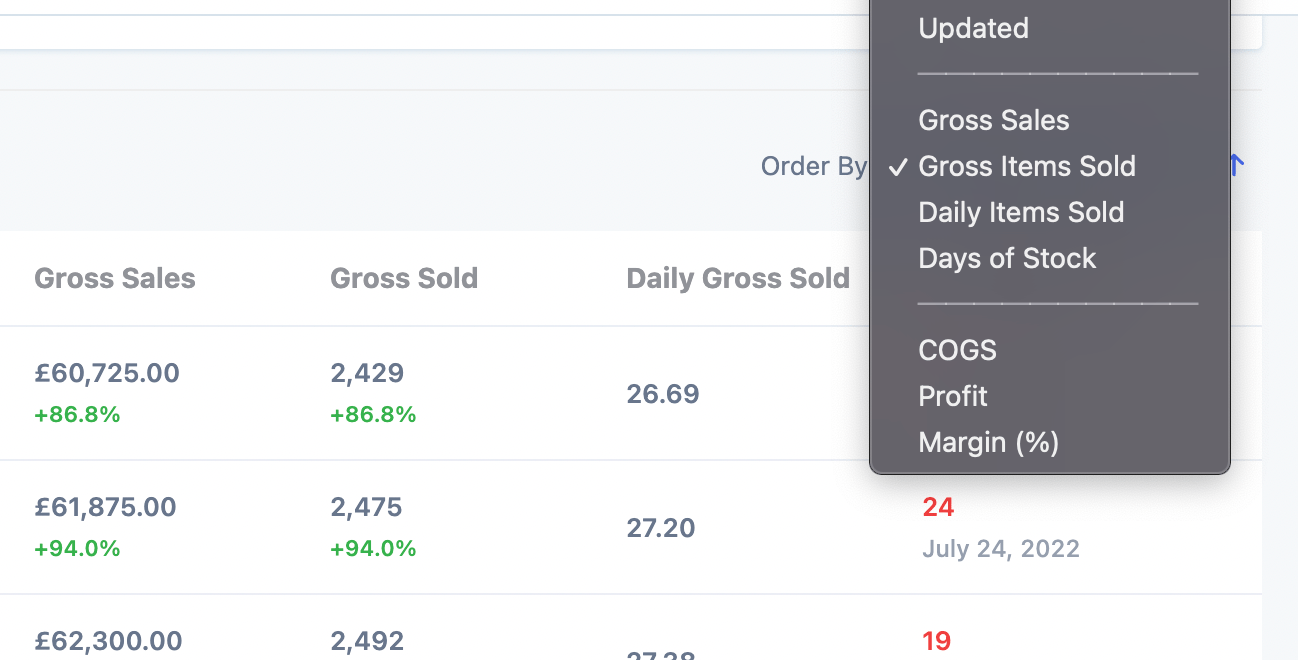Click the 'Daily Gross Sold' column header

coord(737,278)
